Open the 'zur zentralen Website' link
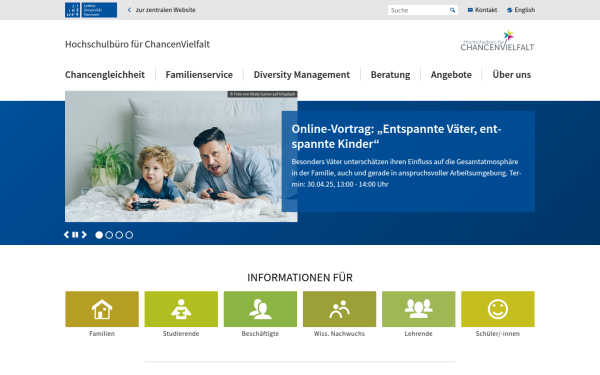Image resolution: width=600 pixels, height=375 pixels. [x=165, y=10]
